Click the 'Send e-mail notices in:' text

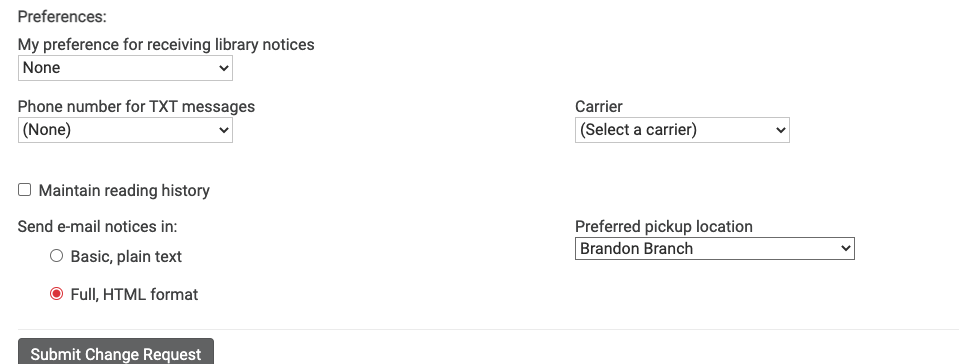pyautogui.click(x=97, y=226)
